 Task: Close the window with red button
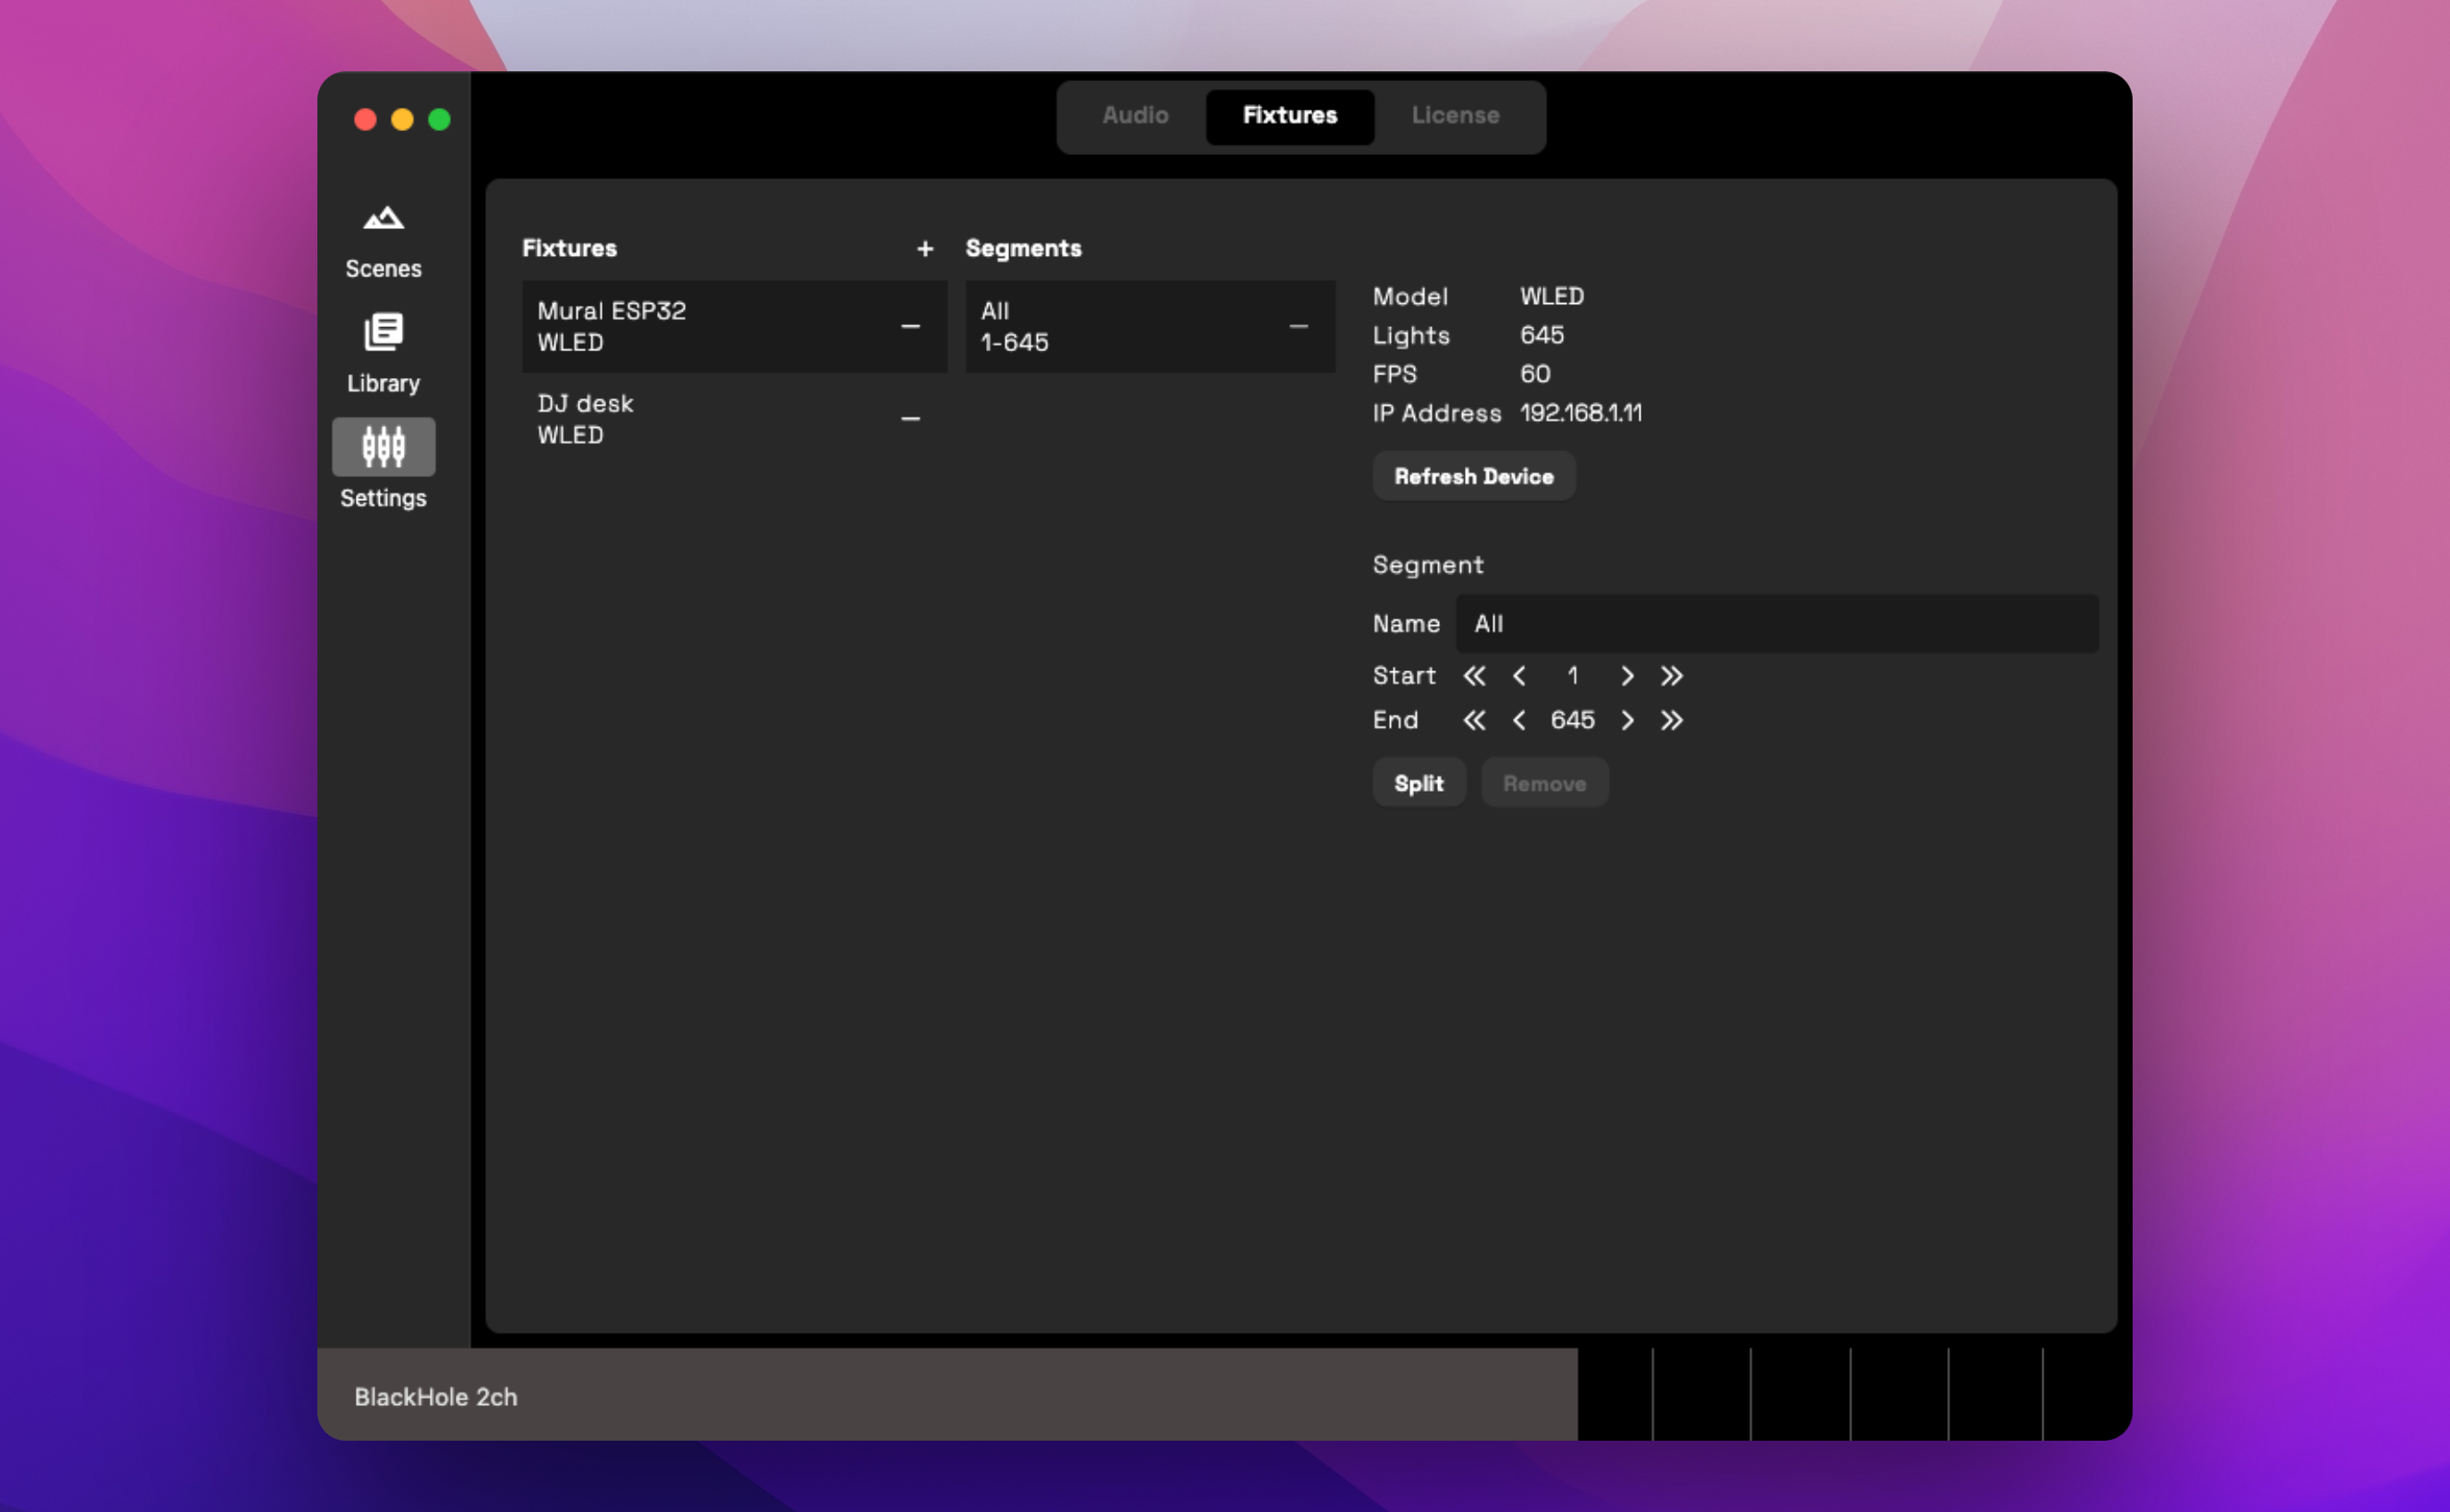(365, 120)
